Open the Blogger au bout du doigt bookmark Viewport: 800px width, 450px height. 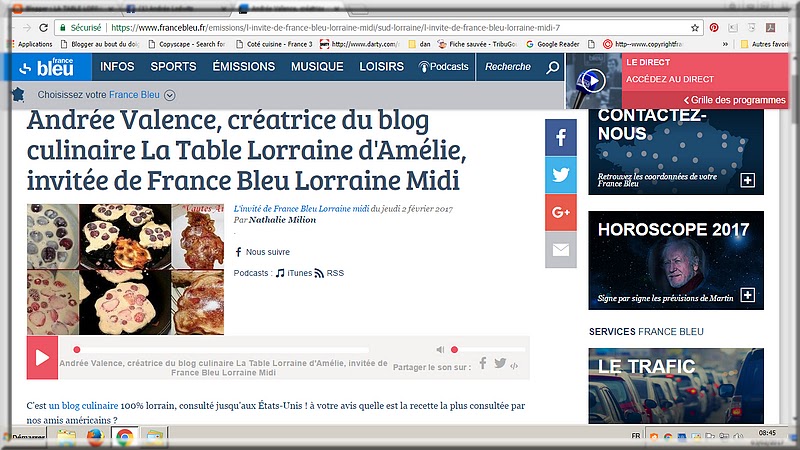click(99, 44)
